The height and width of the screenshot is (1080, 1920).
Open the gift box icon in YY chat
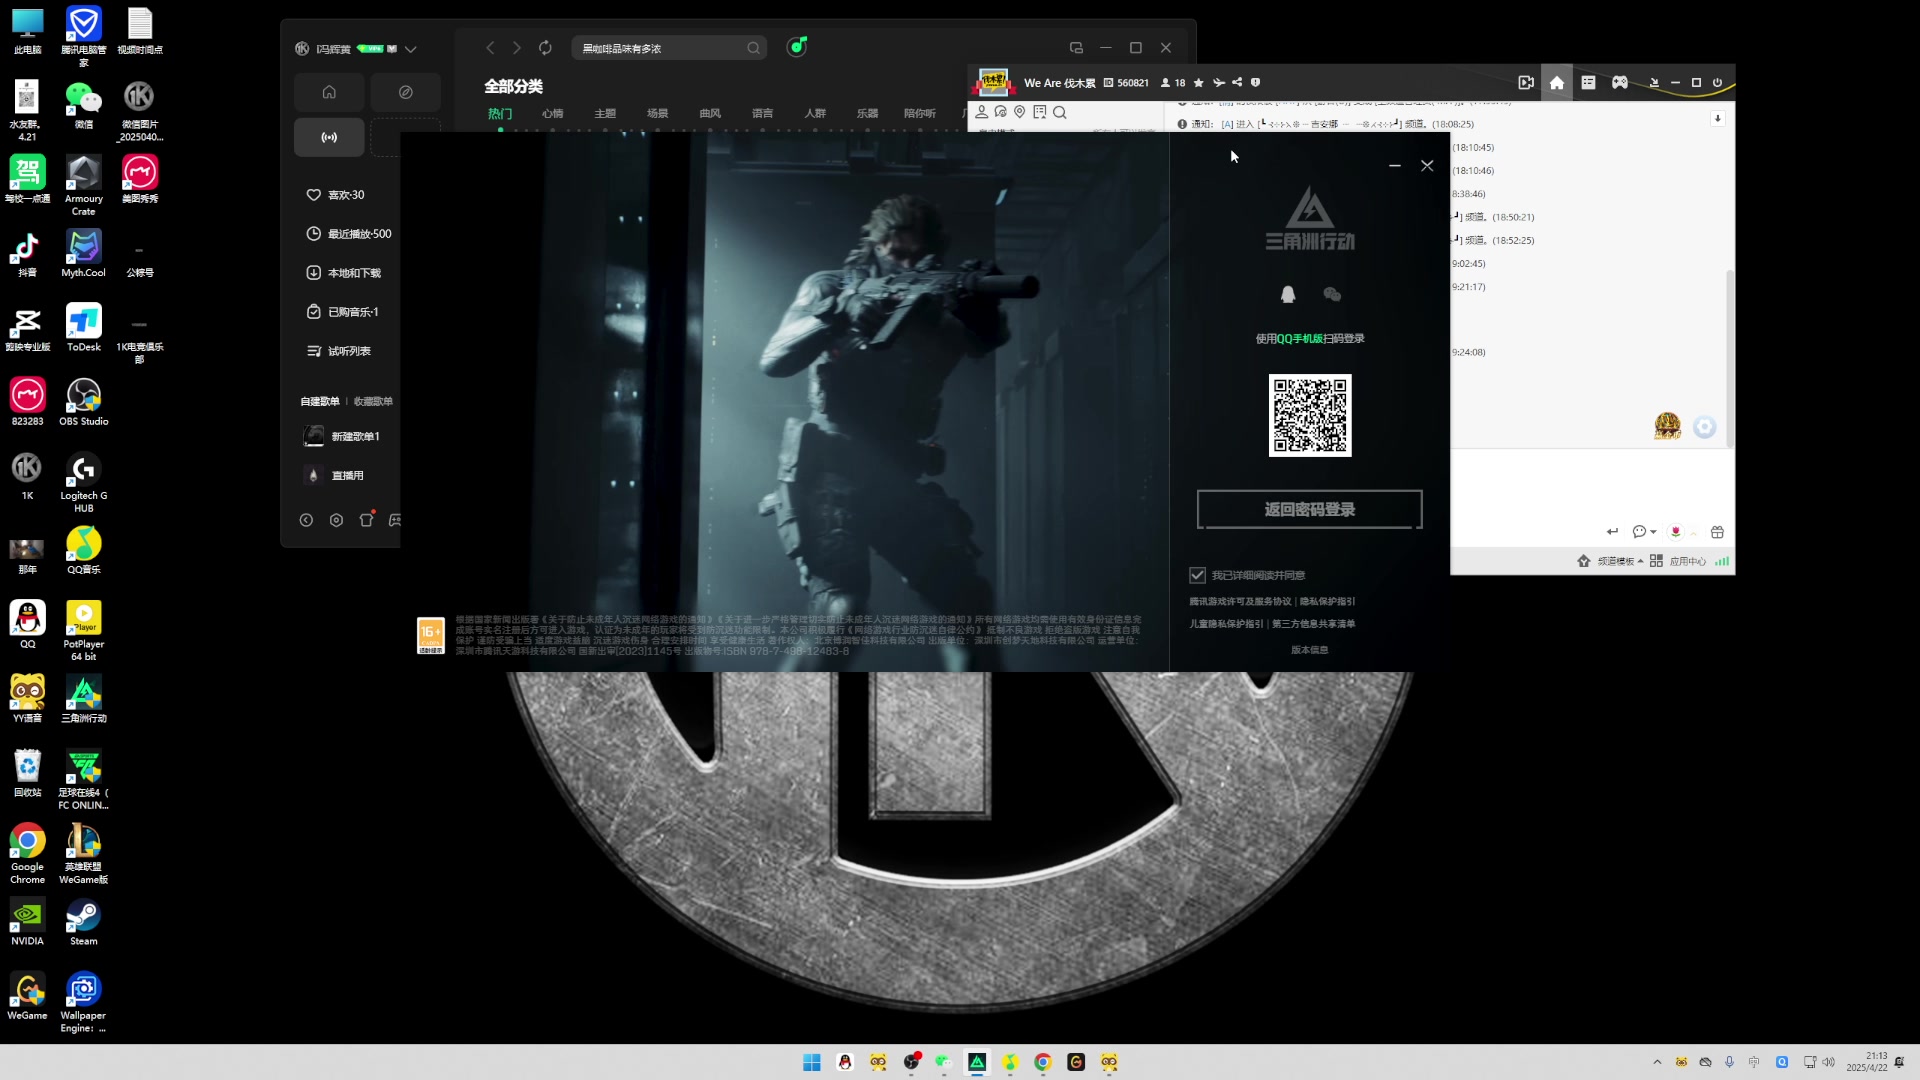(1717, 532)
